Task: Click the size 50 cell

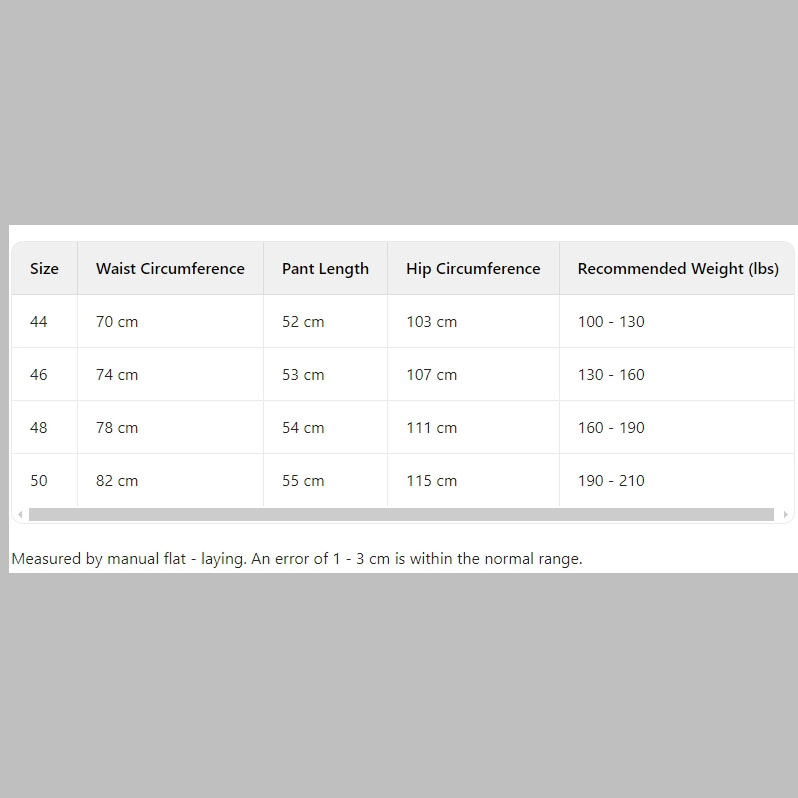Action: [x=39, y=481]
